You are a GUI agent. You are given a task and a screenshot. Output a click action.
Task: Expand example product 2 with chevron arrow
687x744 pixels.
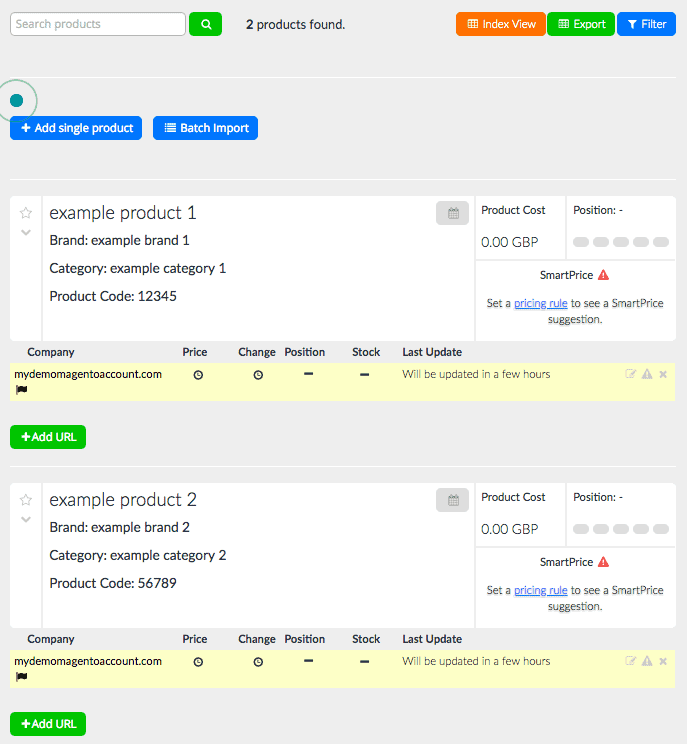26,520
